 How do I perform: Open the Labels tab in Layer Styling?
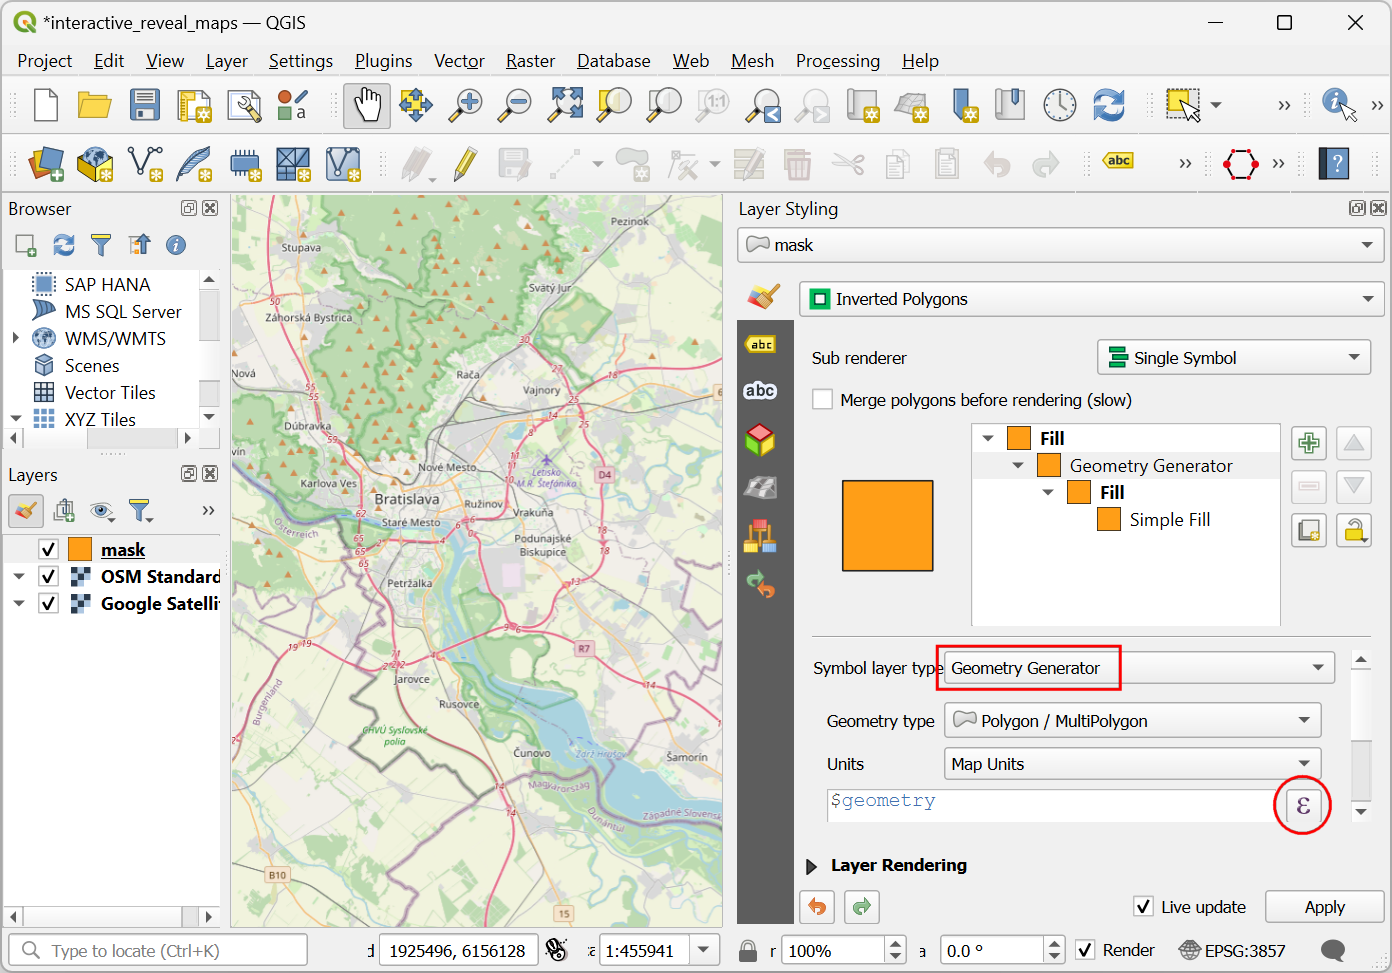pos(761,345)
